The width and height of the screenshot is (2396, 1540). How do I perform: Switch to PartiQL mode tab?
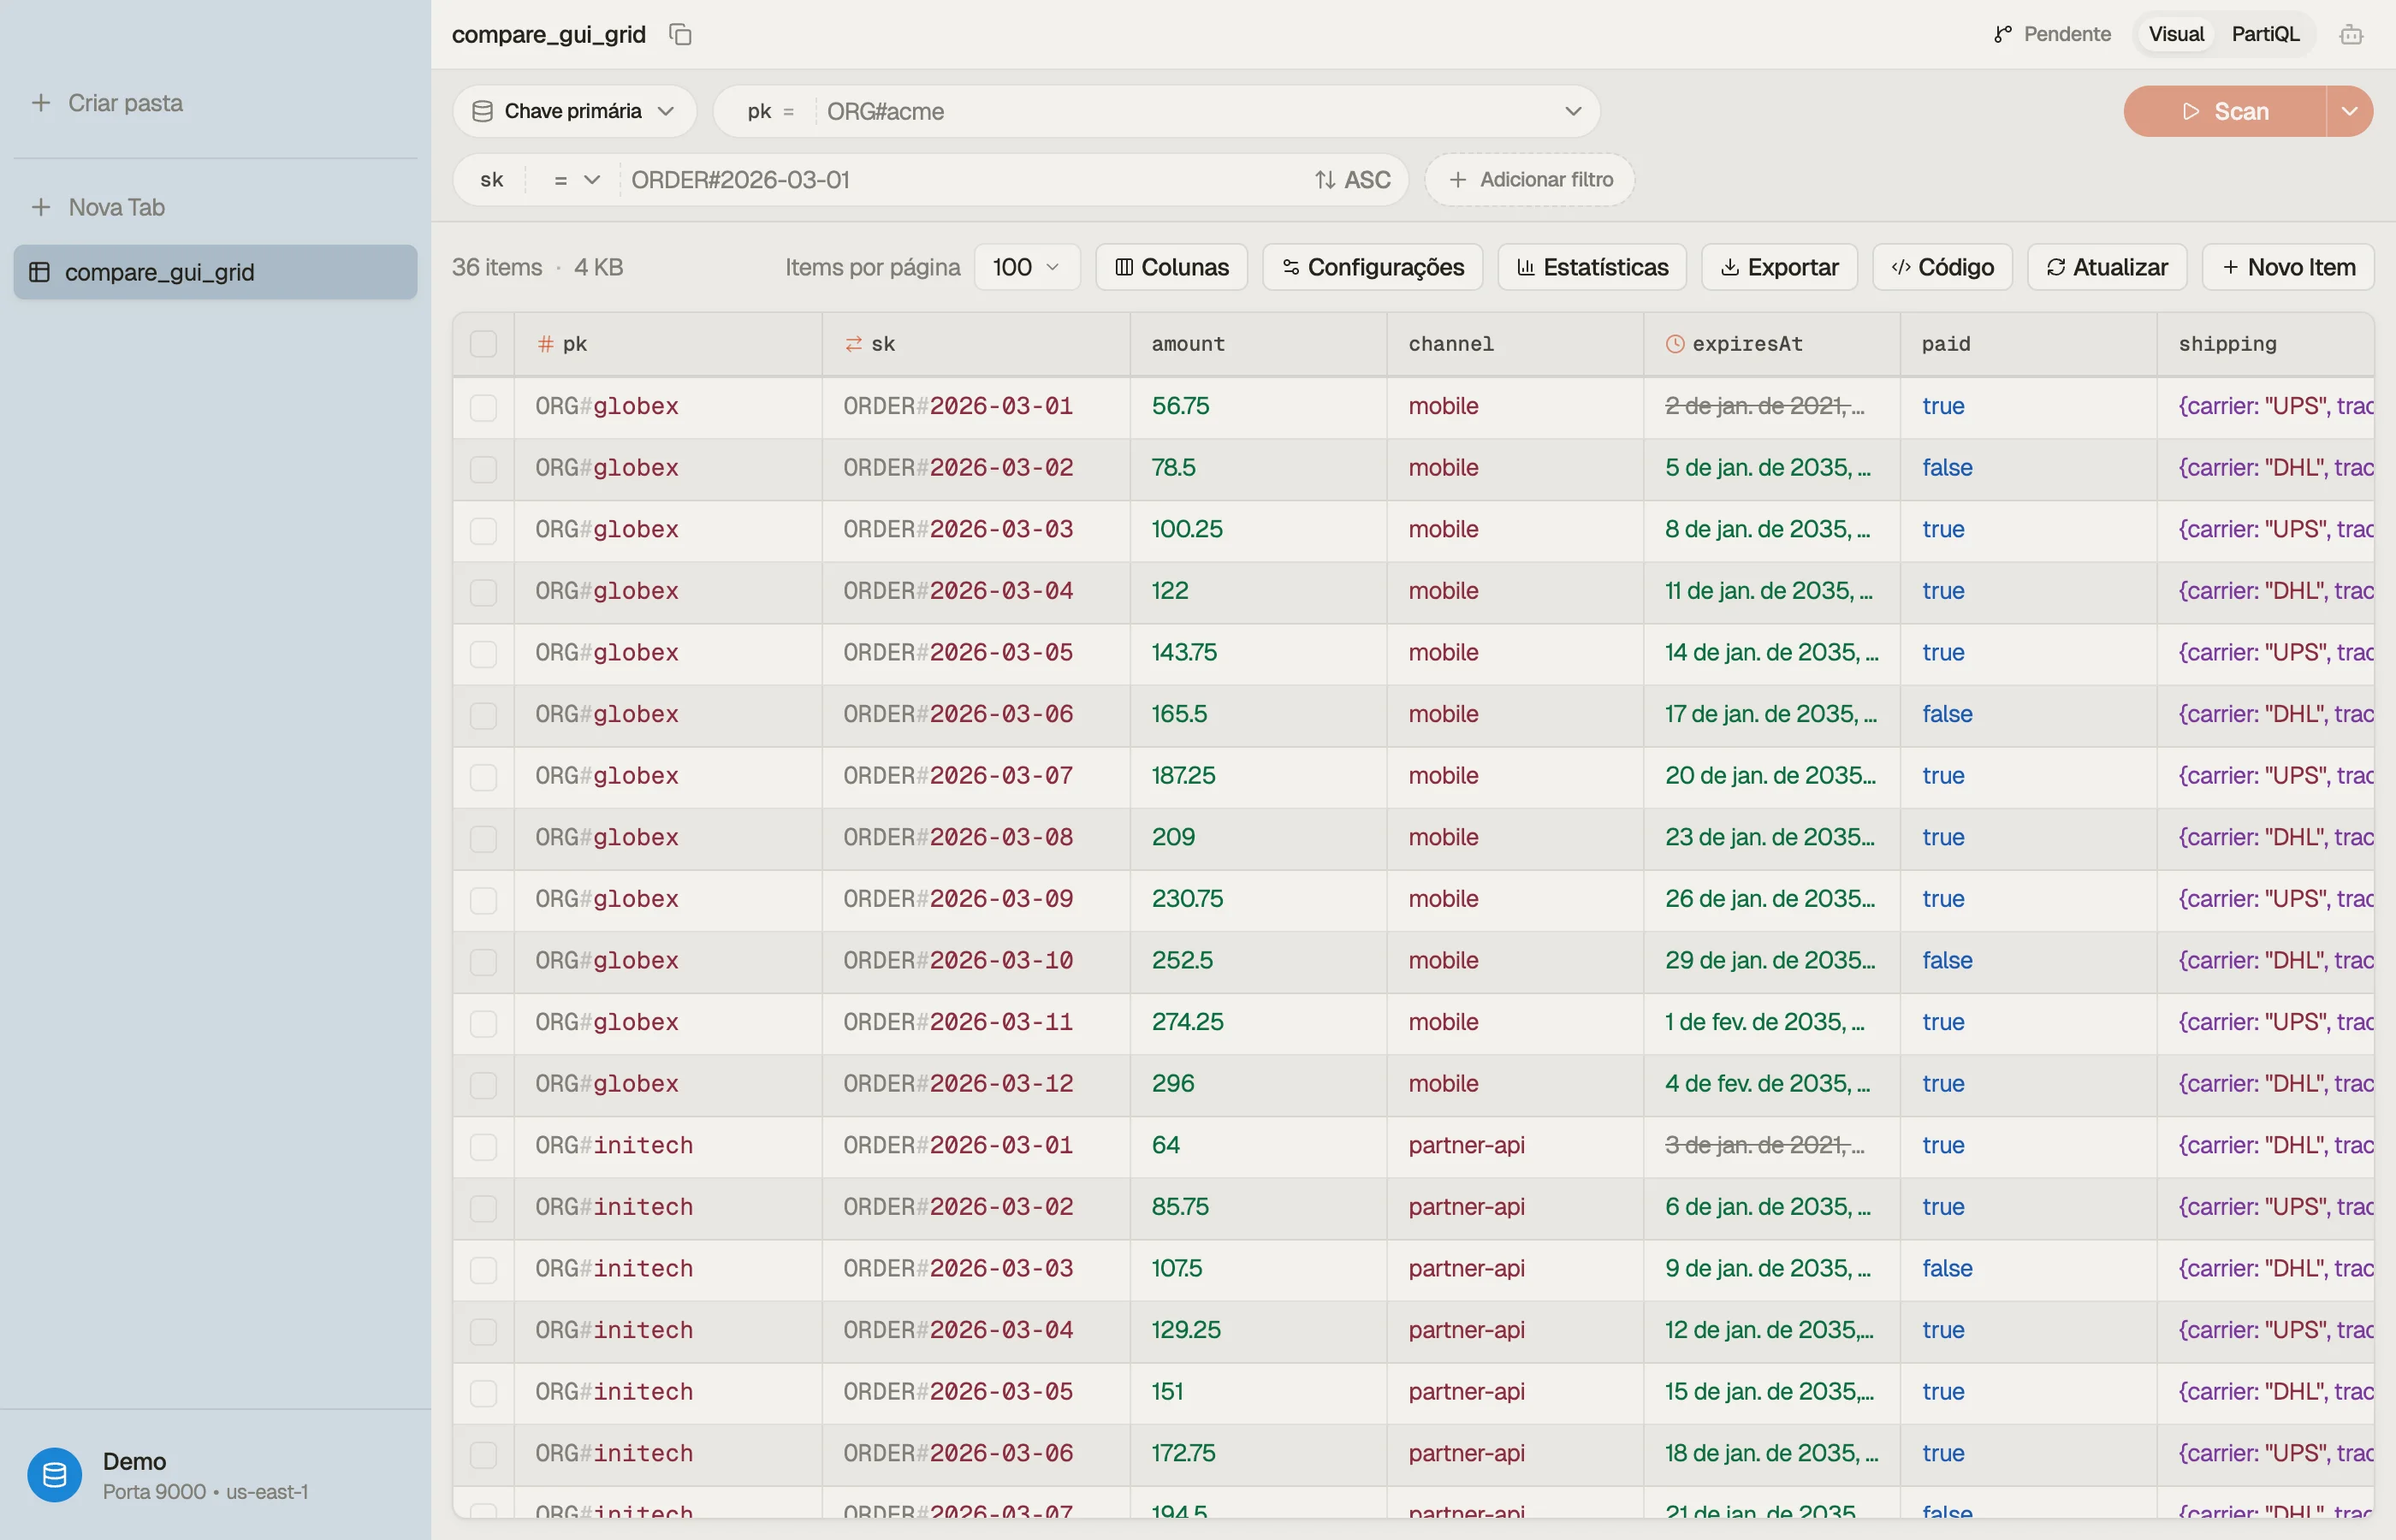2265,34
